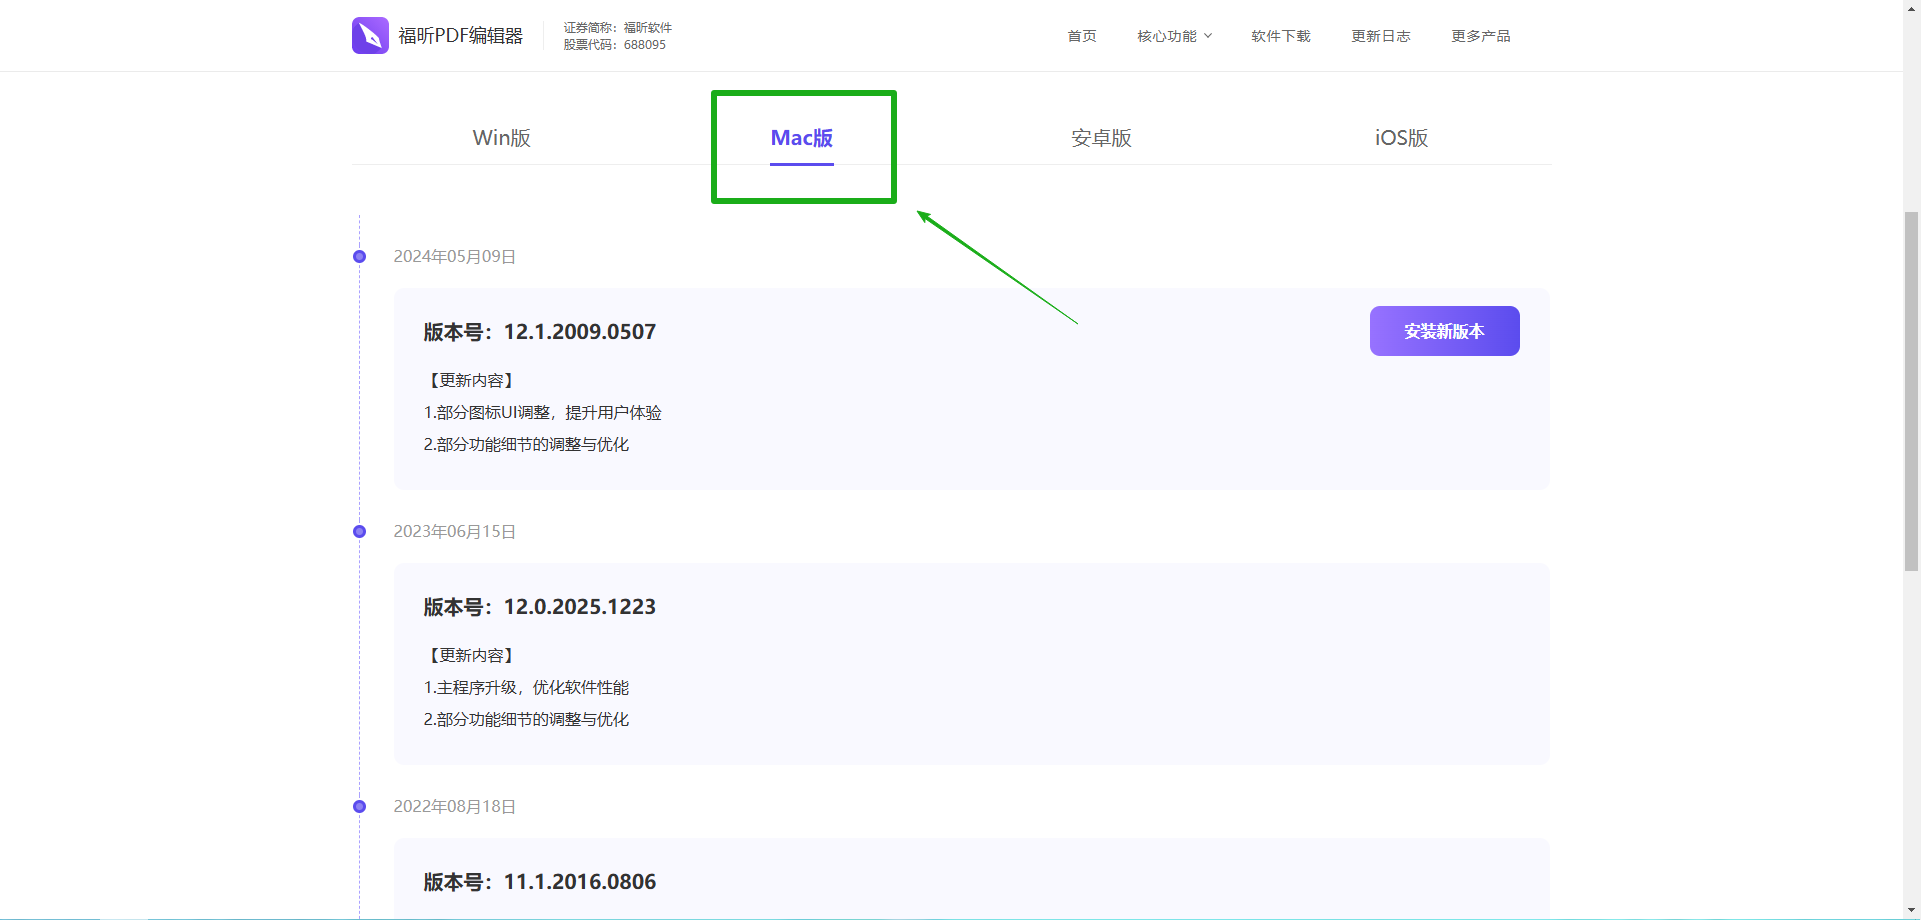The height and width of the screenshot is (920, 1921).
Task: Switch to the 安卓版 tab
Action: click(x=1101, y=138)
